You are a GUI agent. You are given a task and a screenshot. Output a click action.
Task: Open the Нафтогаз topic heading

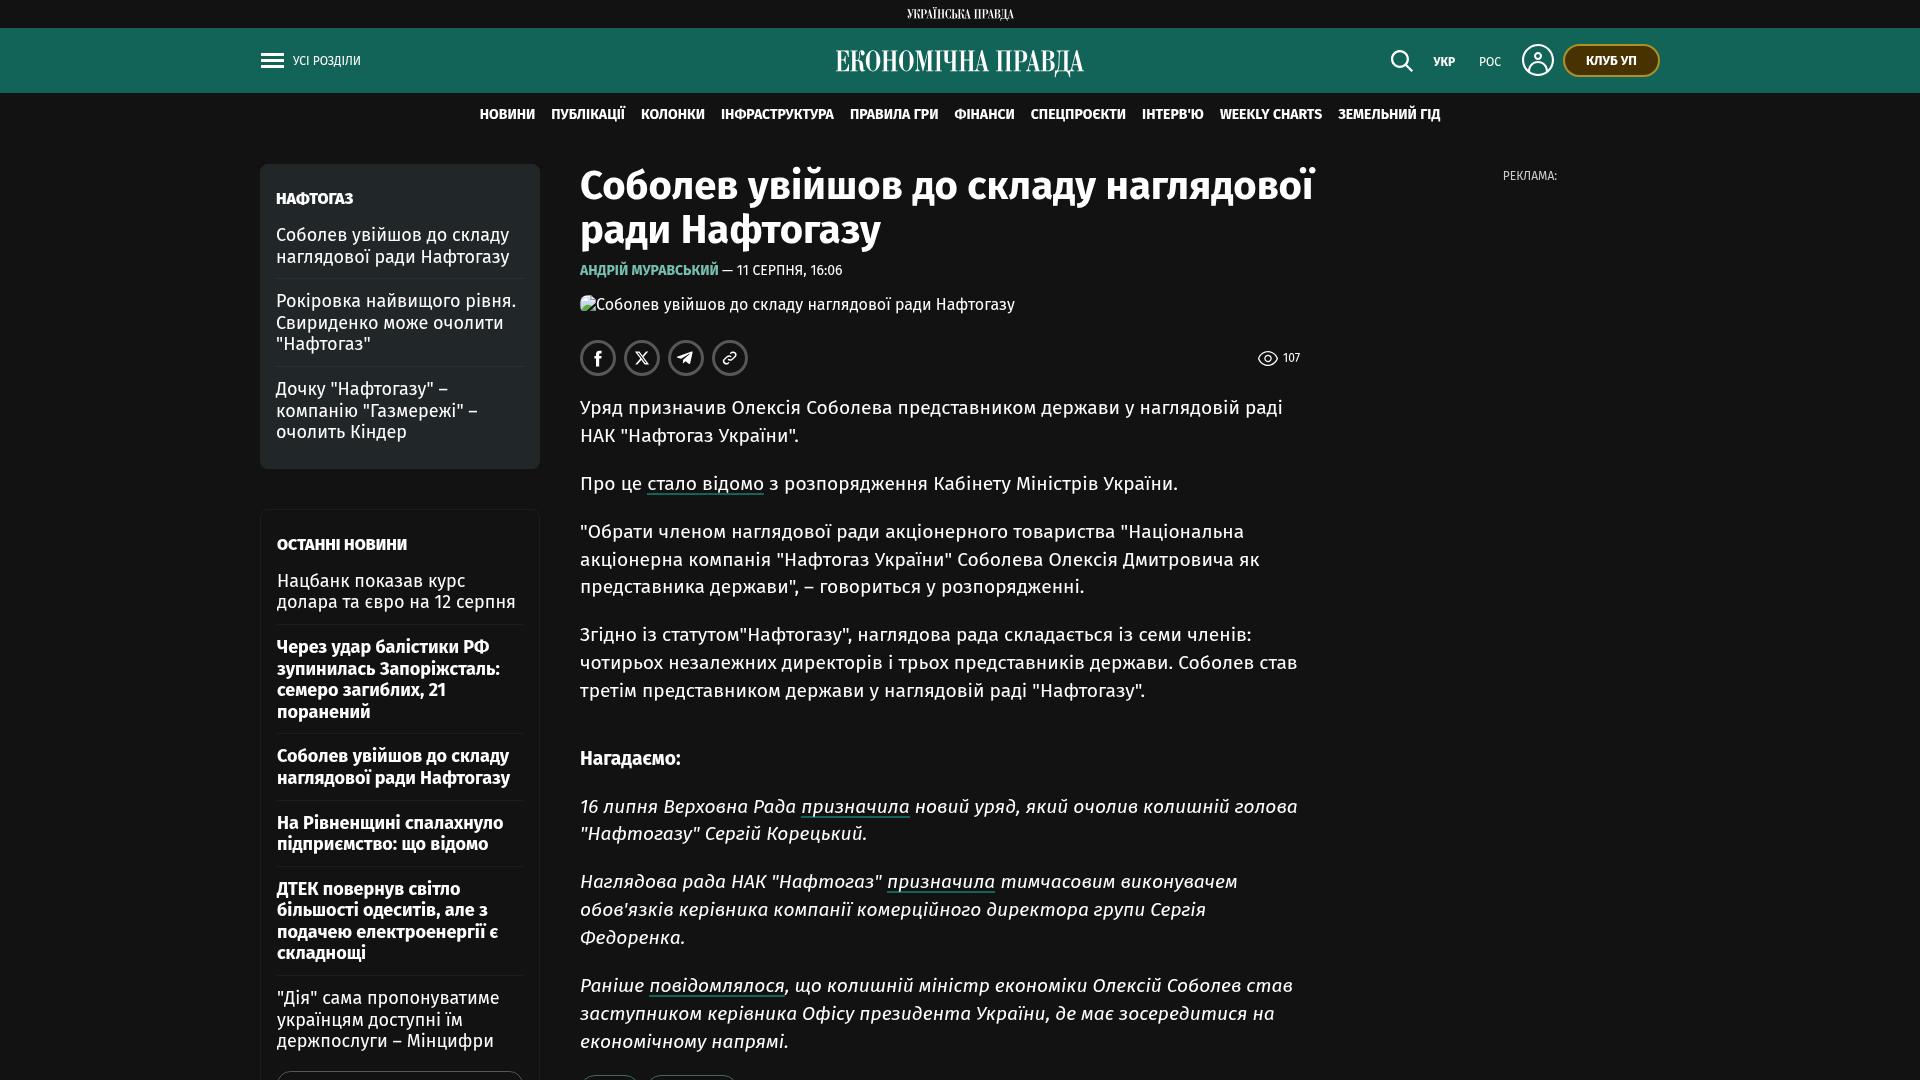(x=314, y=199)
